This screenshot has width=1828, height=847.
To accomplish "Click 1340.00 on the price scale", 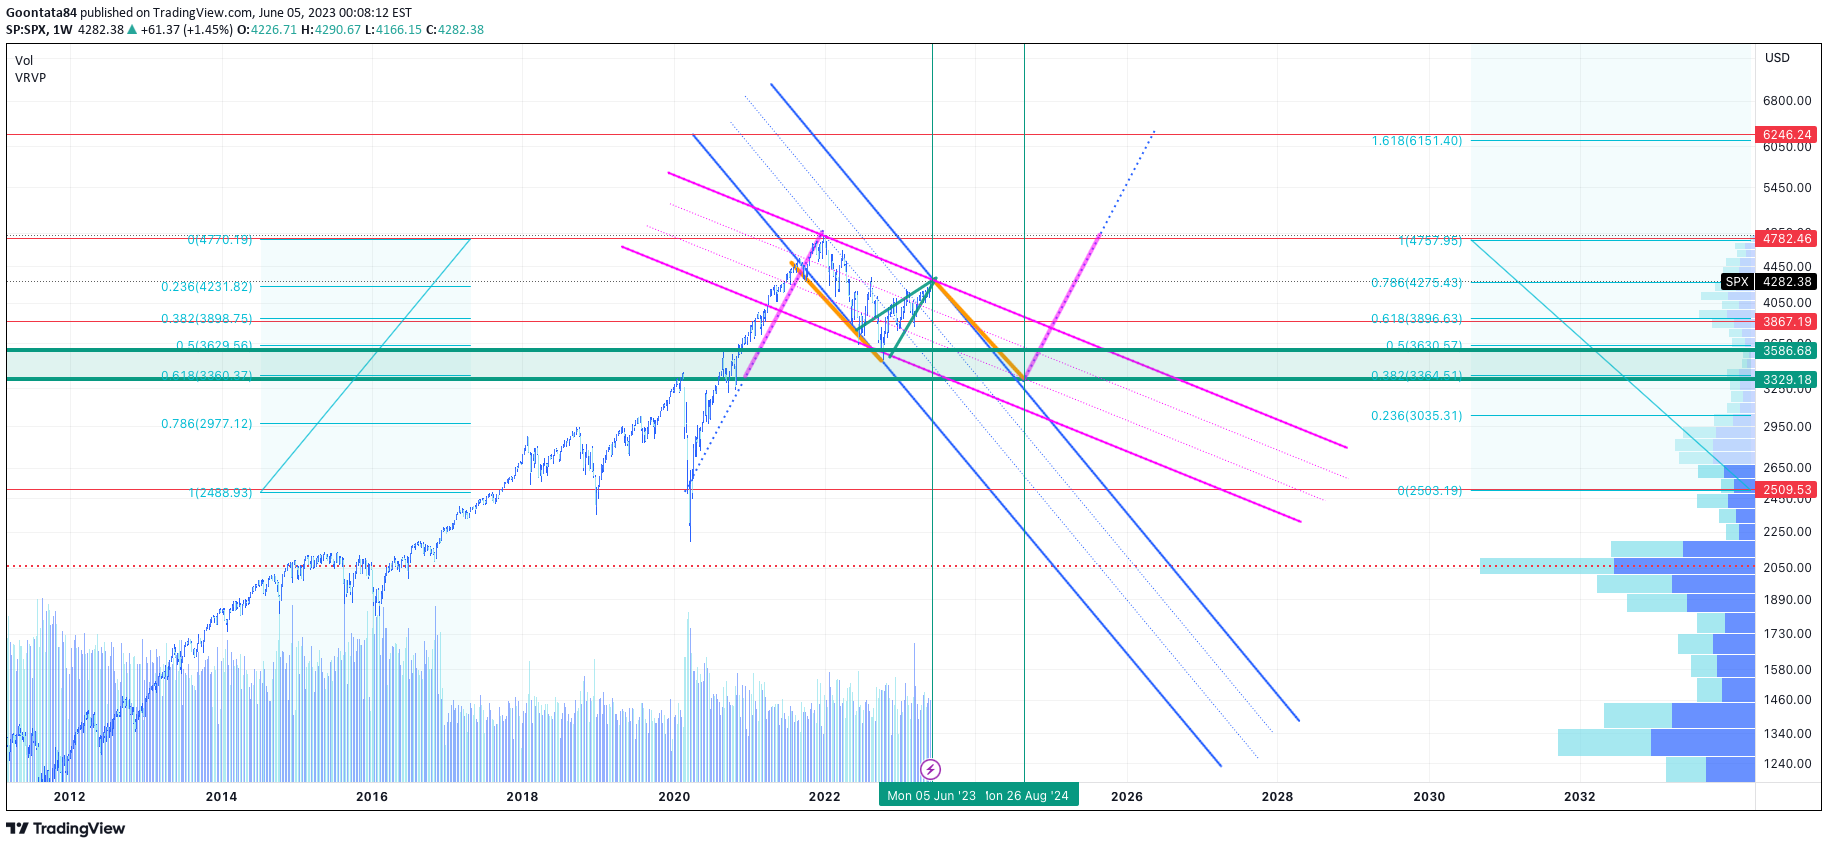I will pyautogui.click(x=1787, y=734).
